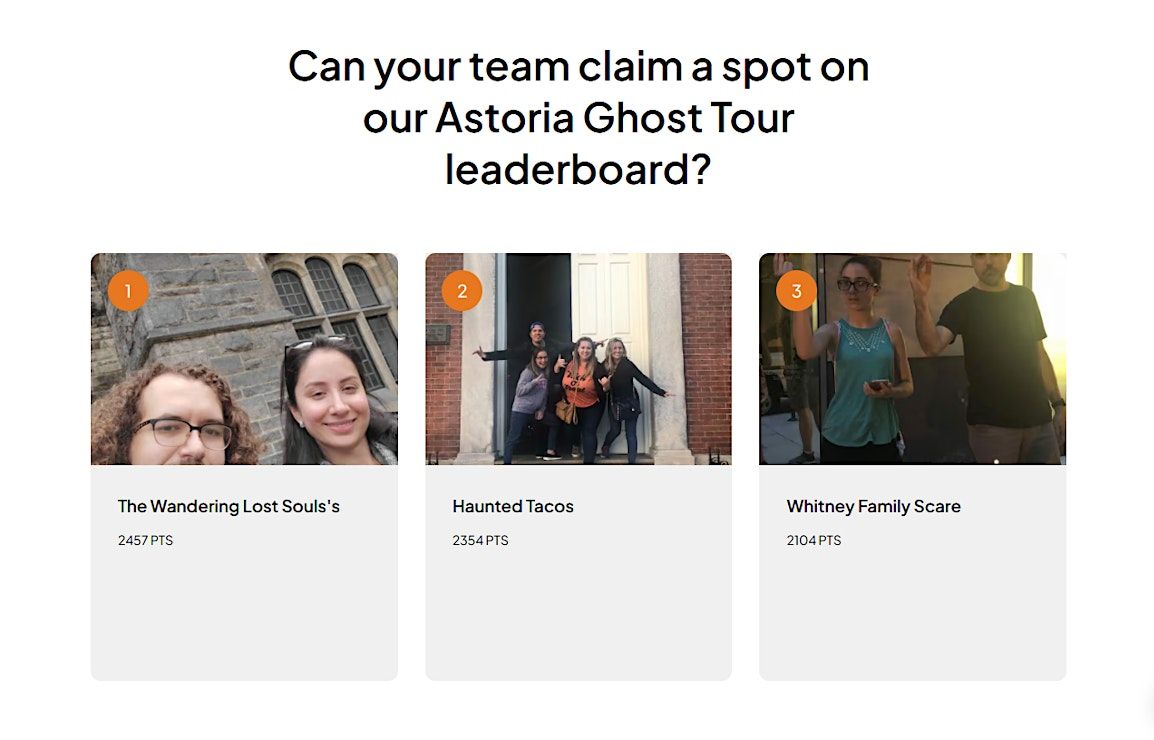Select the Whitney Family Scare team name

tap(874, 507)
